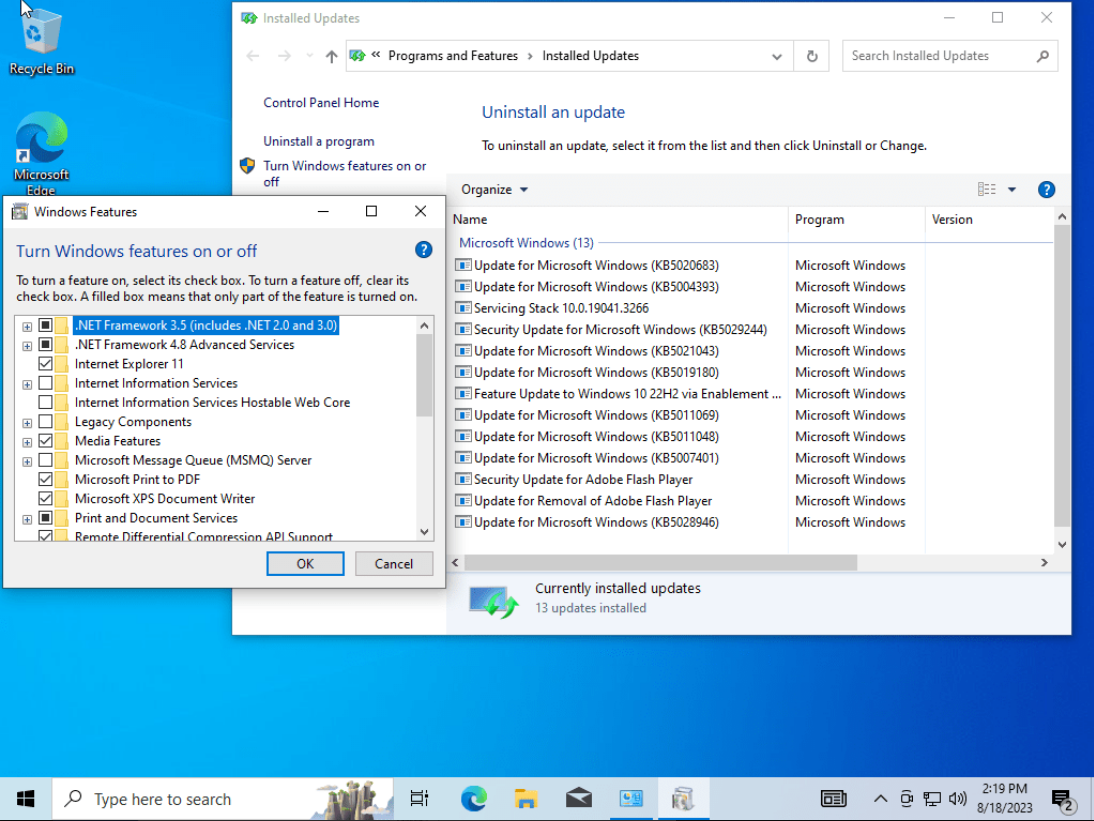Expand Media Features node
Image resolution: width=1094 pixels, height=821 pixels.
point(27,442)
